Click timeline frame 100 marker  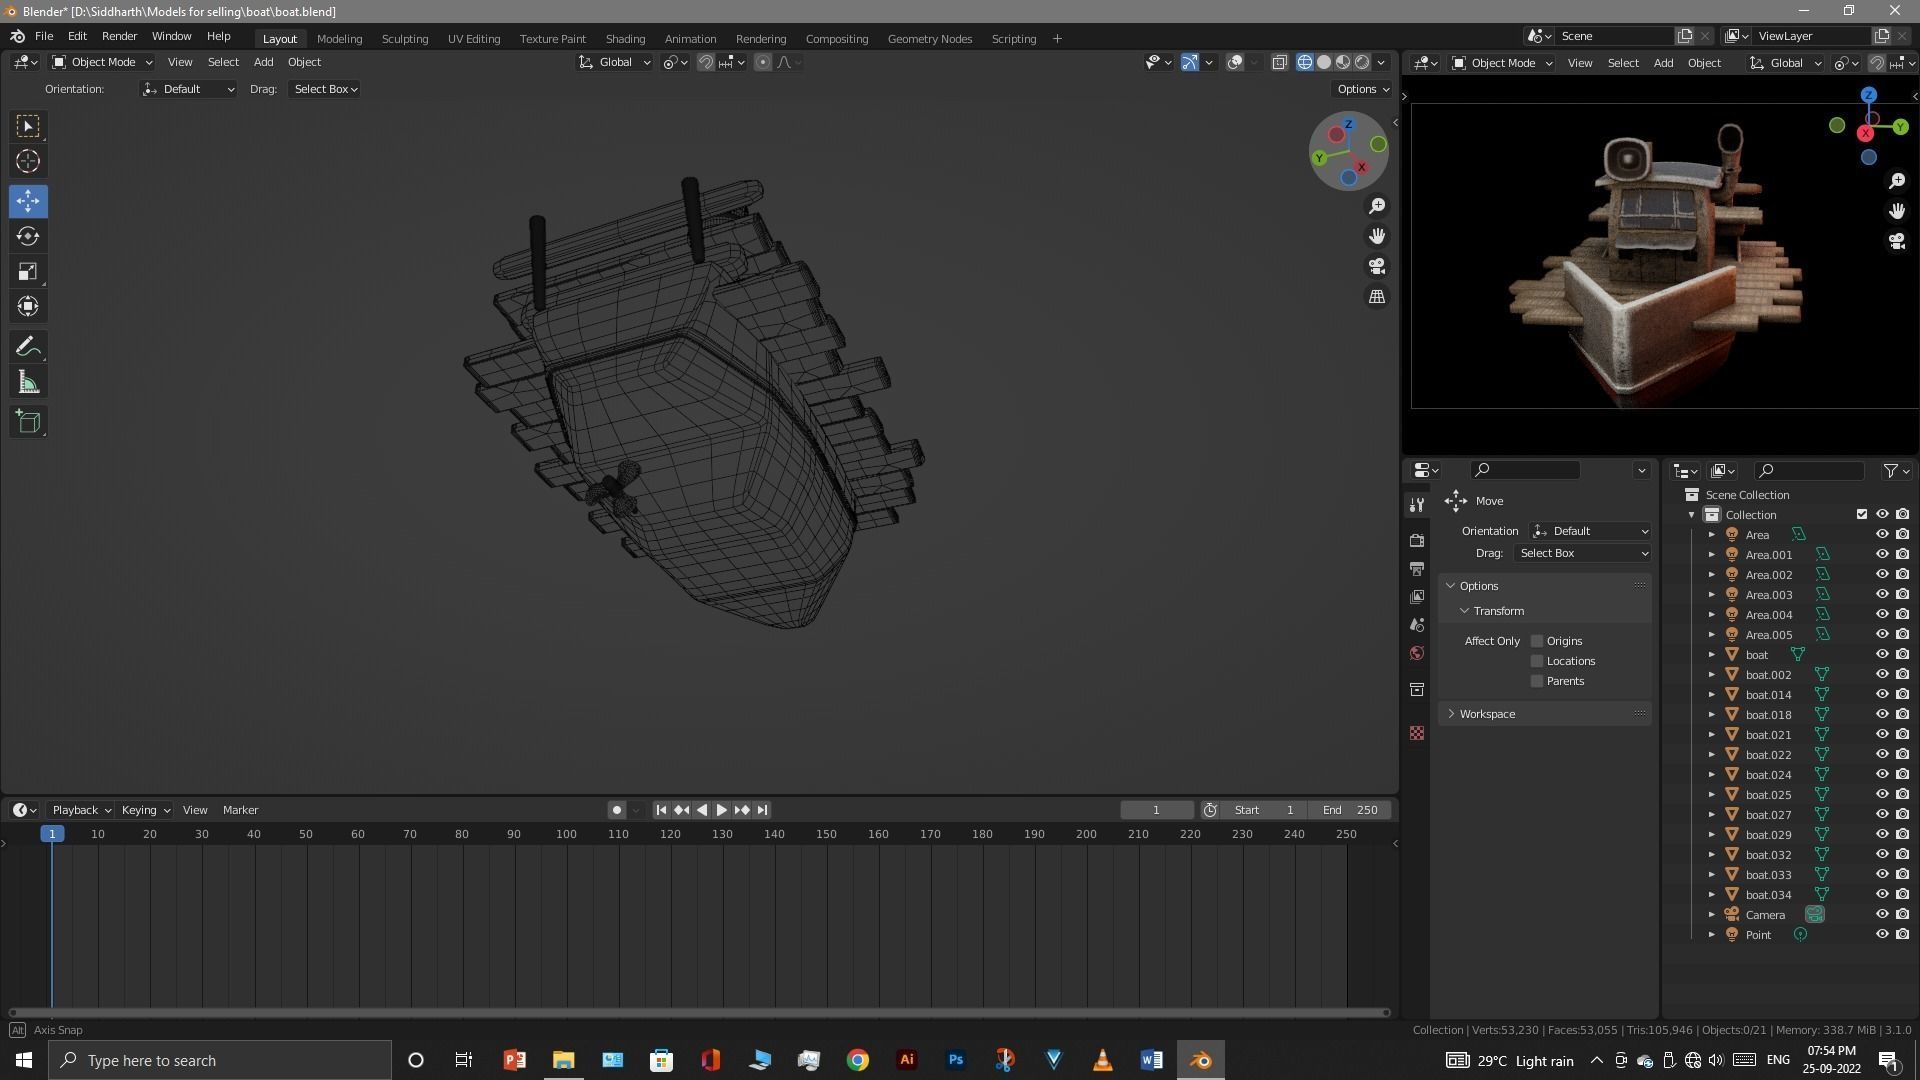coord(566,834)
